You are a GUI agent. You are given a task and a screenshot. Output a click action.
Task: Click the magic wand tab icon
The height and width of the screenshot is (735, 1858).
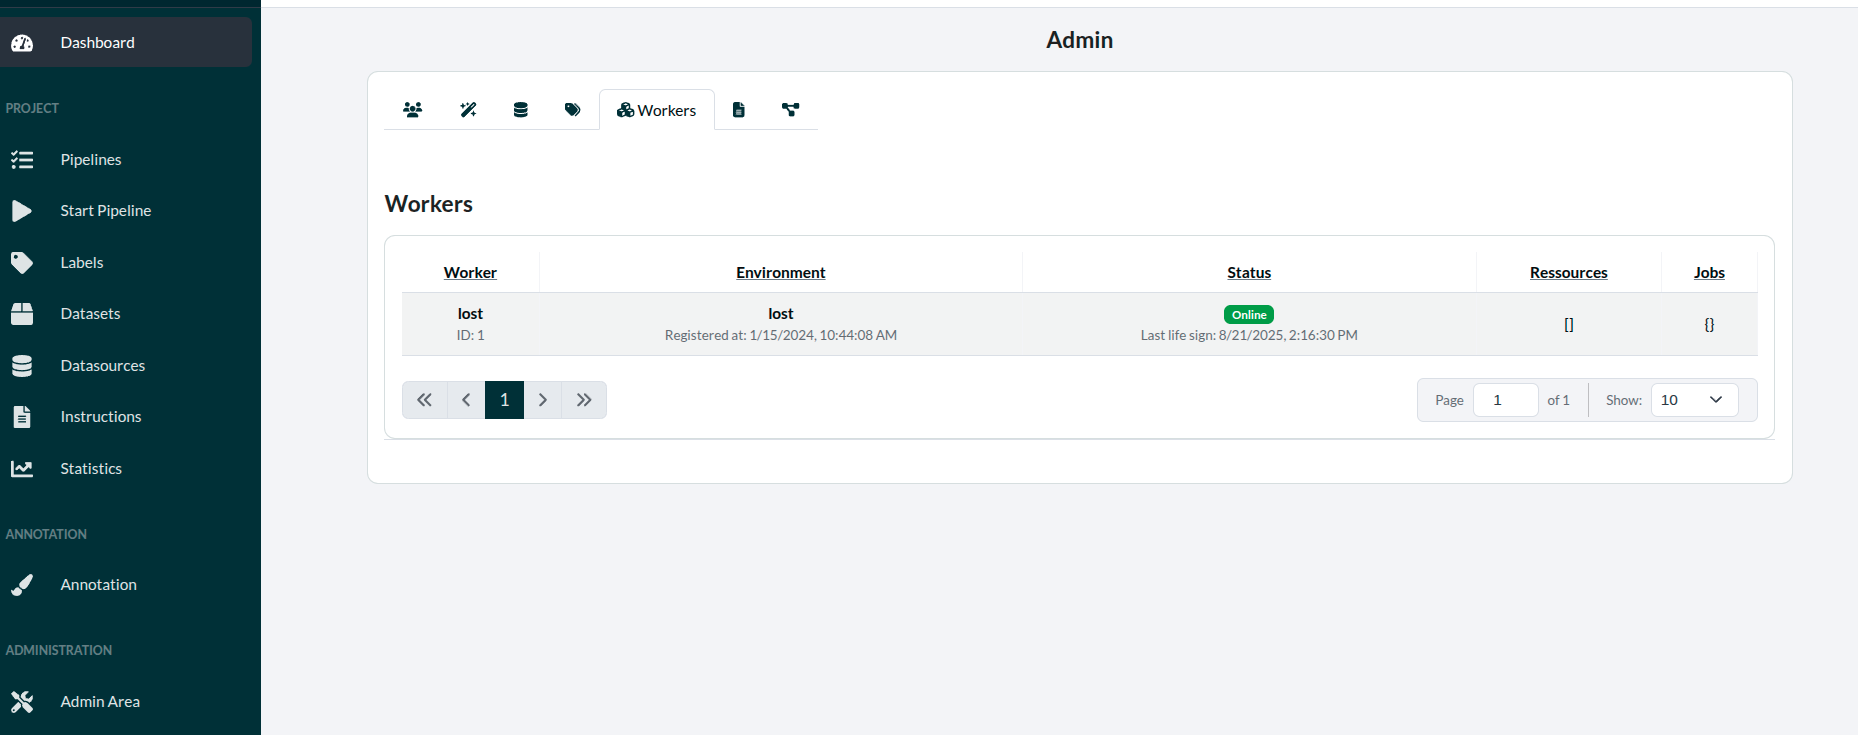click(468, 110)
